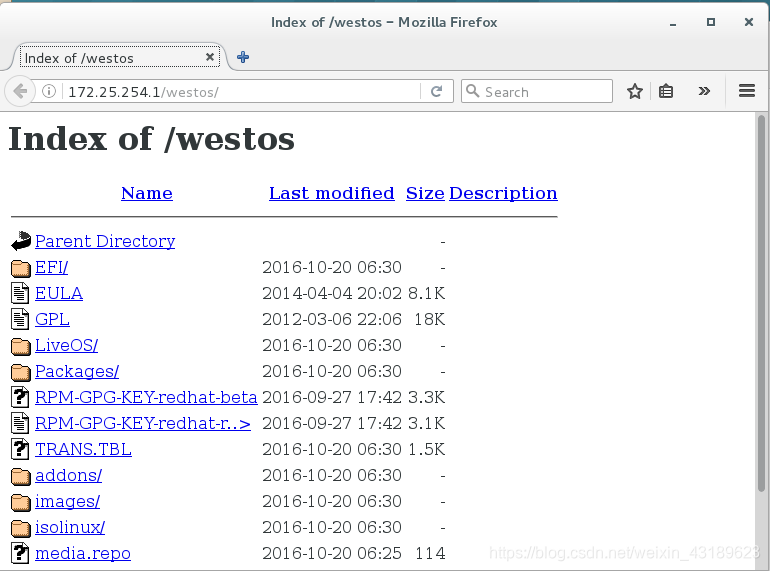Sort listing by Size column
Screen dimensions: 770x571
coord(425,193)
